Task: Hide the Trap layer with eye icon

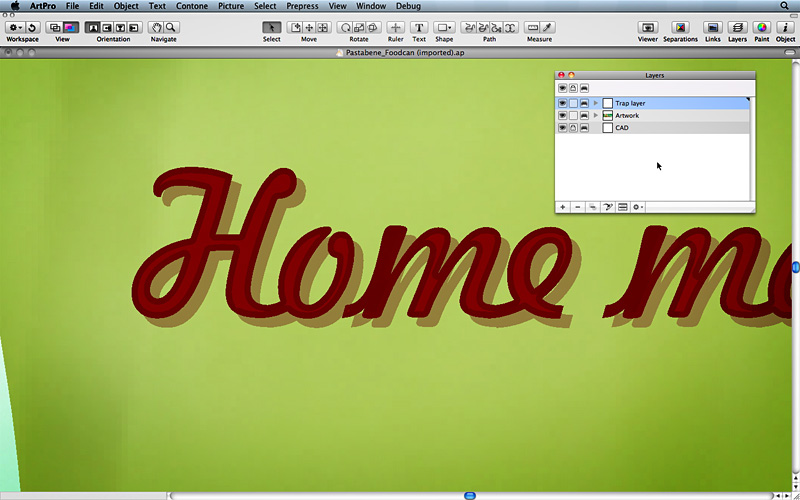Action: 562,103
